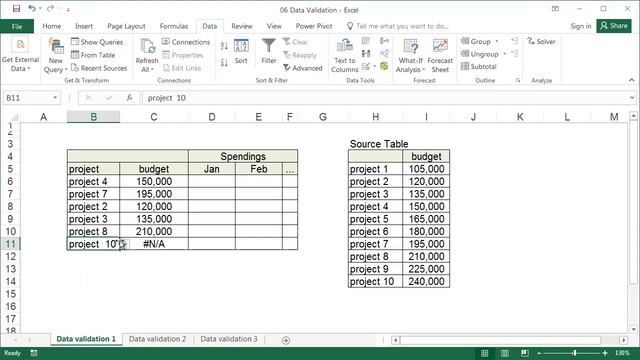640x360 pixels.
Task: Click From Table
Action: coord(93,55)
